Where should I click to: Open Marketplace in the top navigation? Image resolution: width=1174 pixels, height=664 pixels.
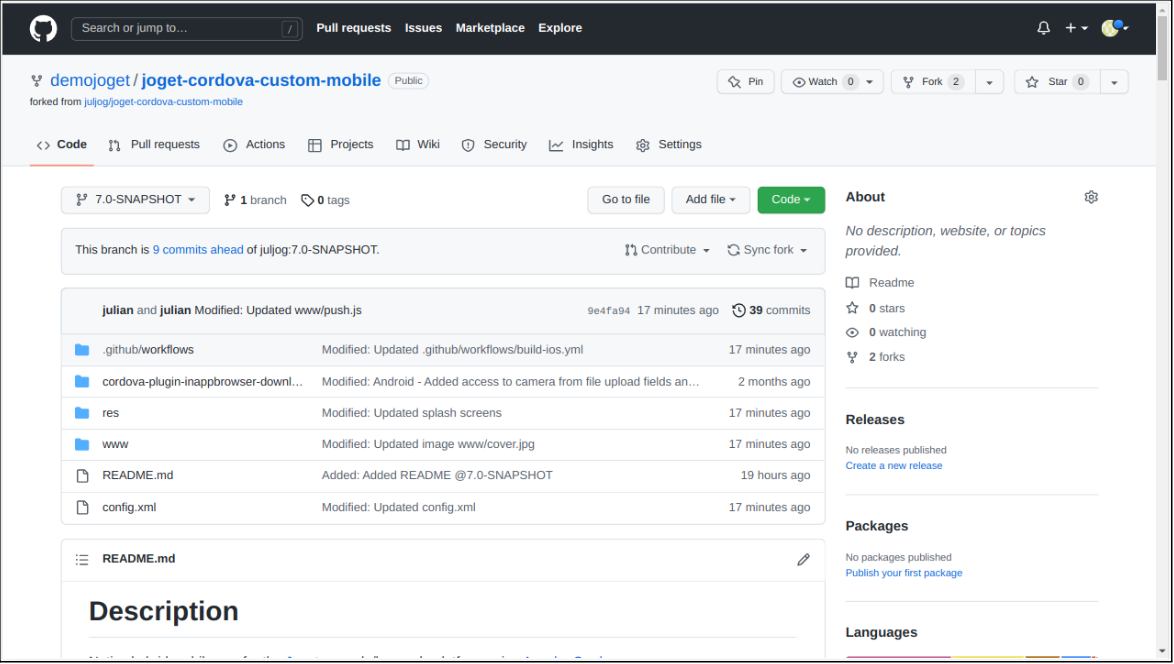coord(490,28)
